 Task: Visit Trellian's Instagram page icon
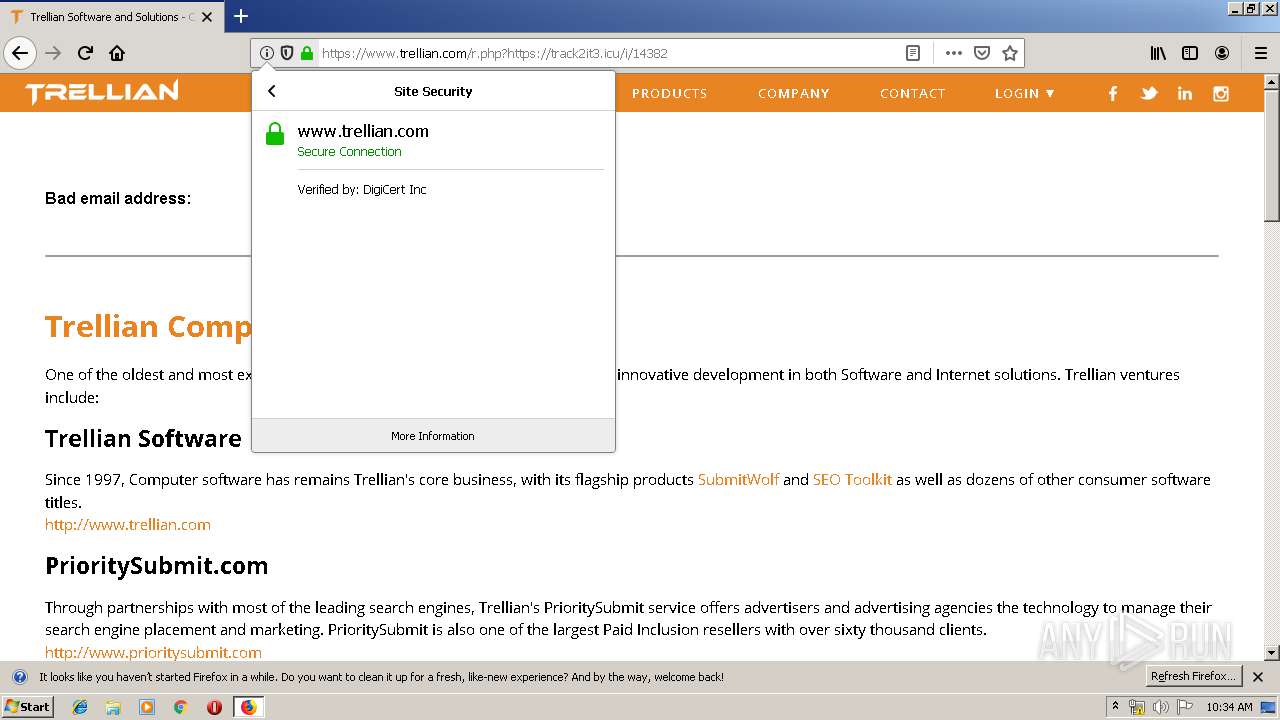pos(1221,93)
